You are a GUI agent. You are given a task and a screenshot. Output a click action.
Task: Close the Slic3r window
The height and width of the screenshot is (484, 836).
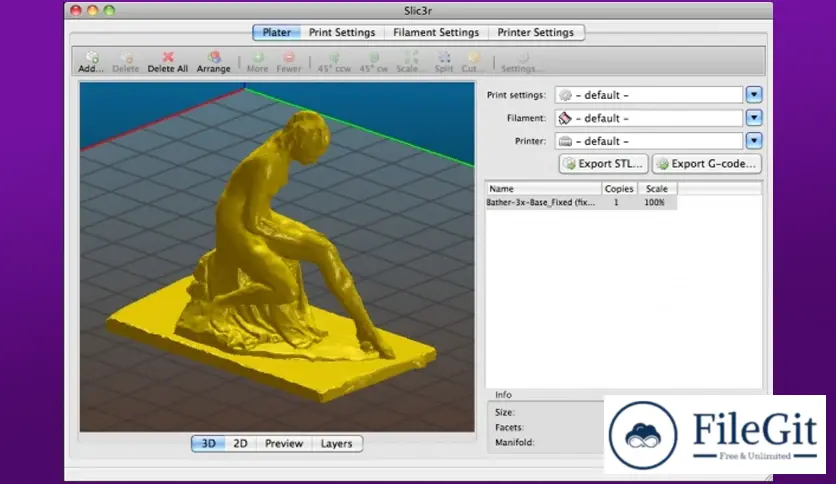(76, 10)
